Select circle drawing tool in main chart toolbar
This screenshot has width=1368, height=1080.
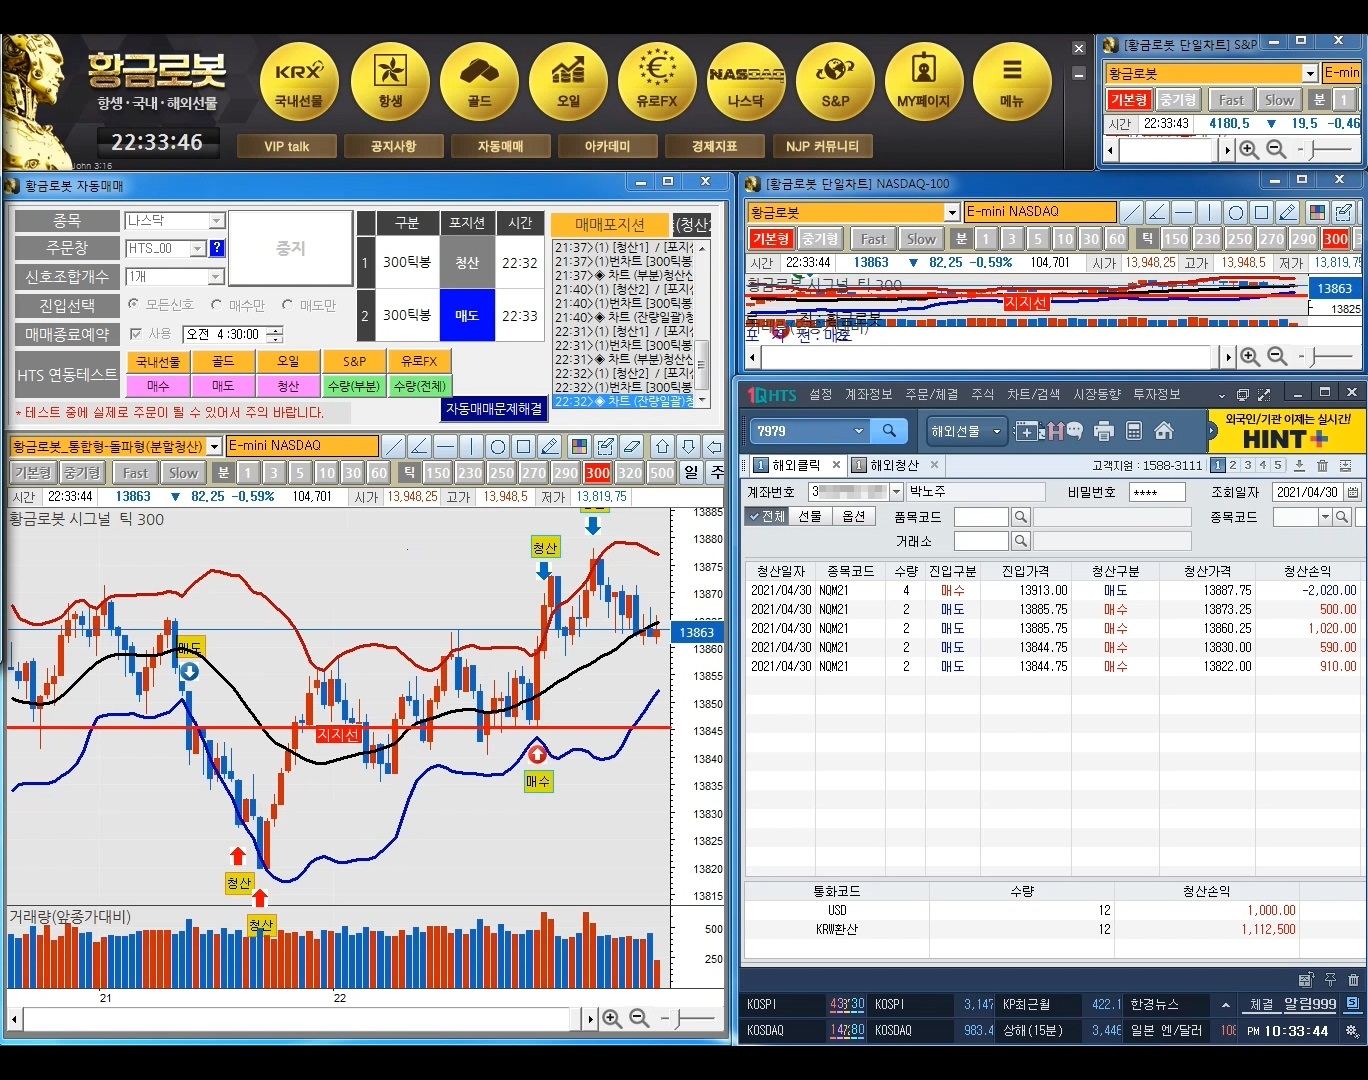click(498, 446)
